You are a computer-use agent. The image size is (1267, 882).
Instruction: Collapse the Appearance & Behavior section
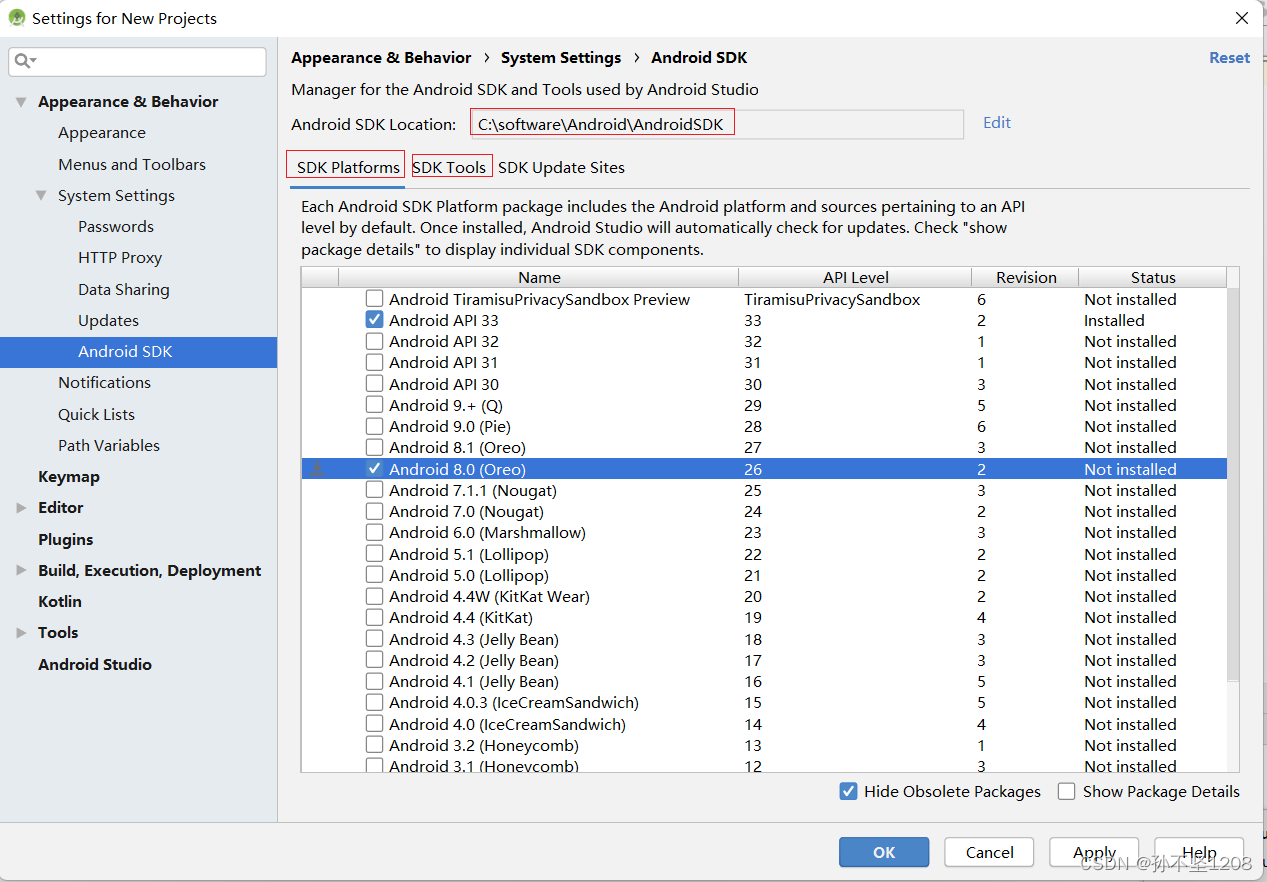point(22,102)
